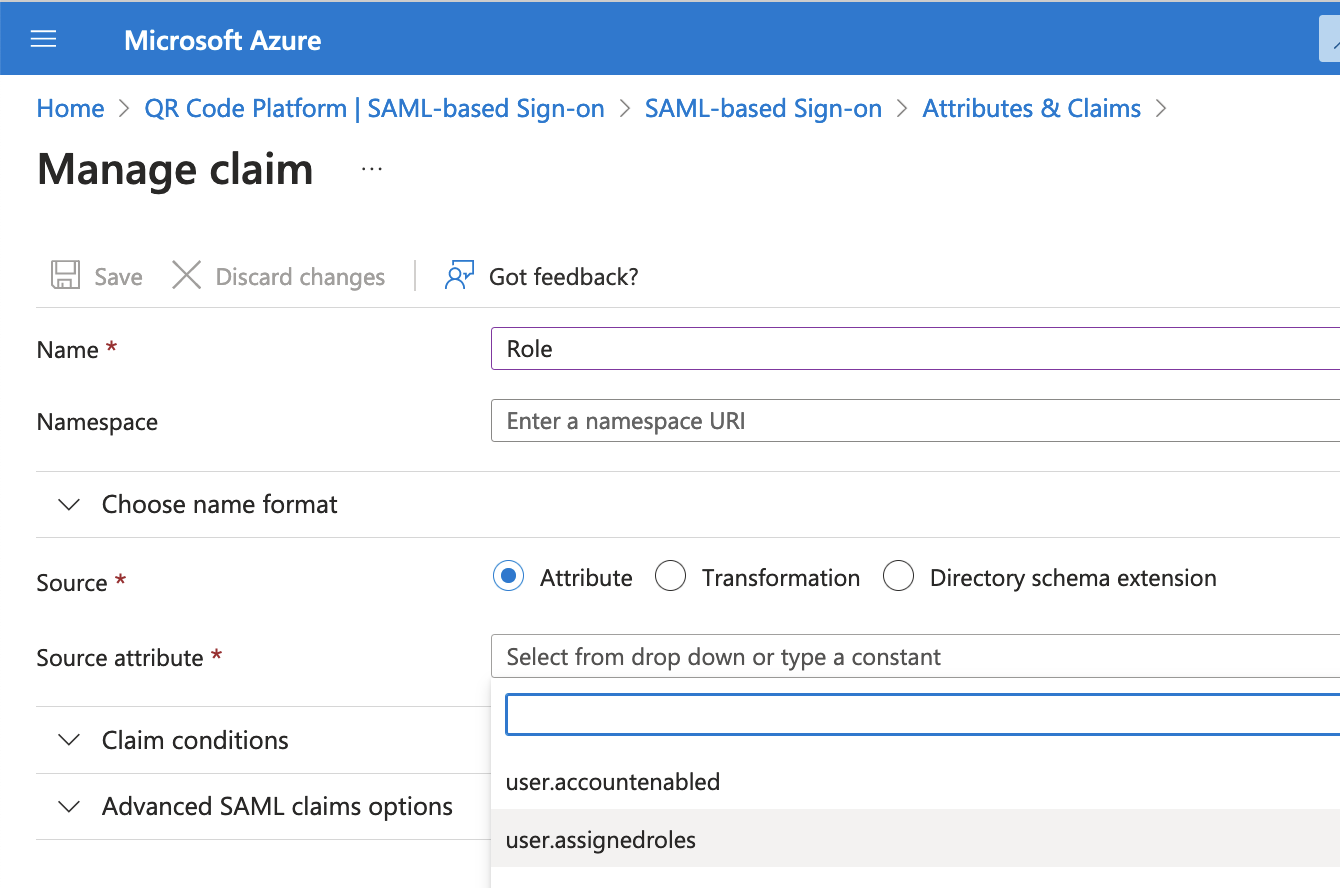Image resolution: width=1340 pixels, height=888 pixels.
Task: Open the SAML-based Sign-on breadcrumb
Action: pyautogui.click(x=763, y=108)
